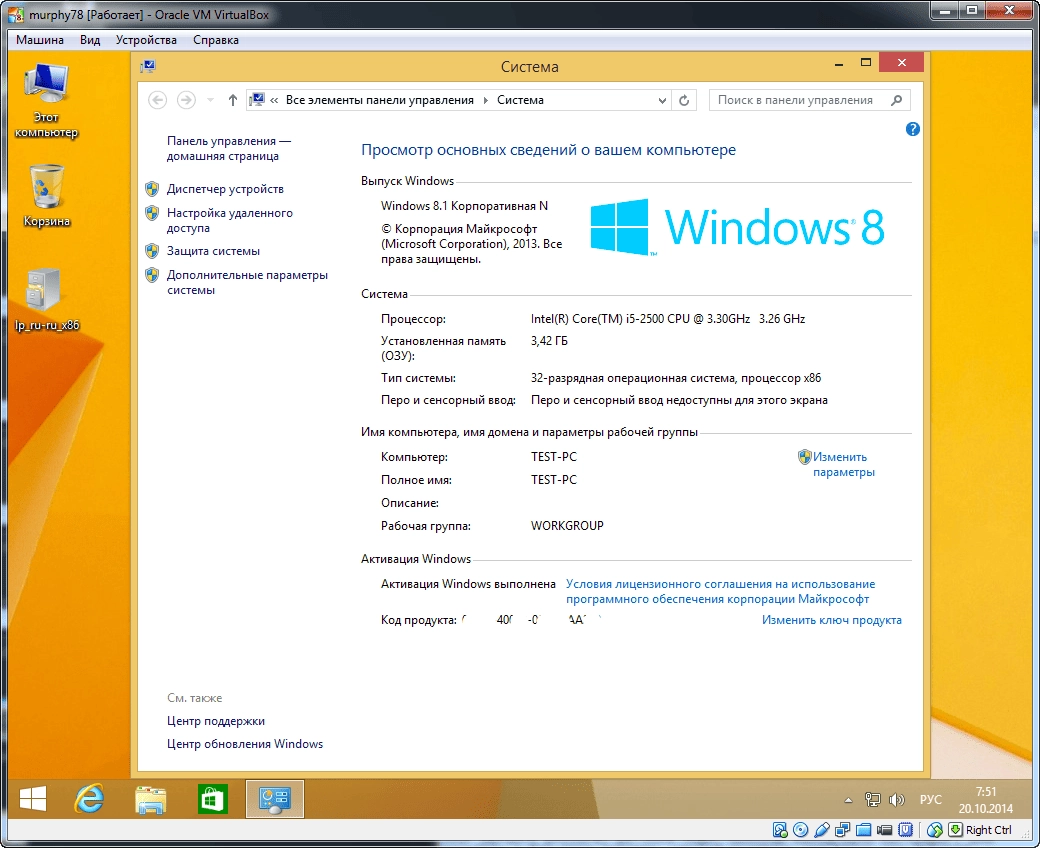Click the computer icon in the address bar
Screen dimensions: 1040x848
(x=257, y=100)
